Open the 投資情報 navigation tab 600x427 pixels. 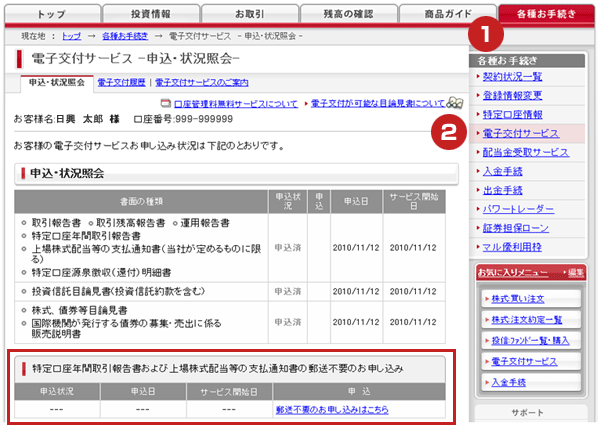click(x=151, y=14)
